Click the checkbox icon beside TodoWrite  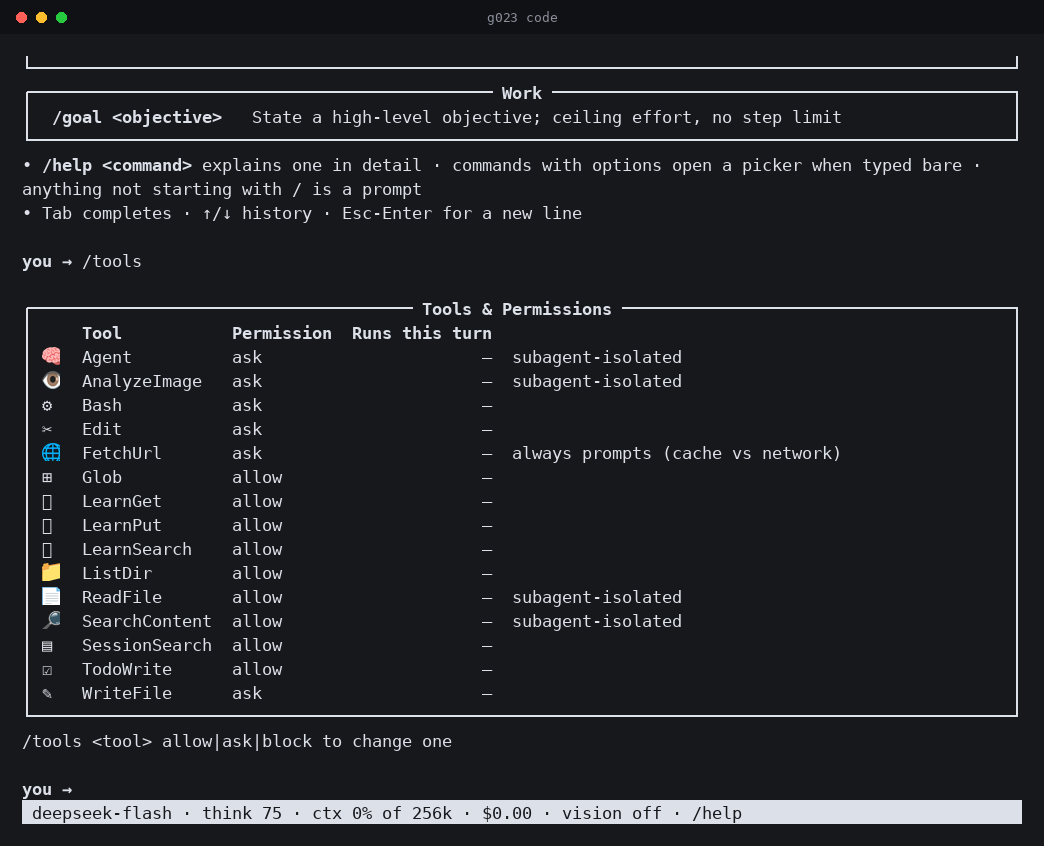coord(47,670)
